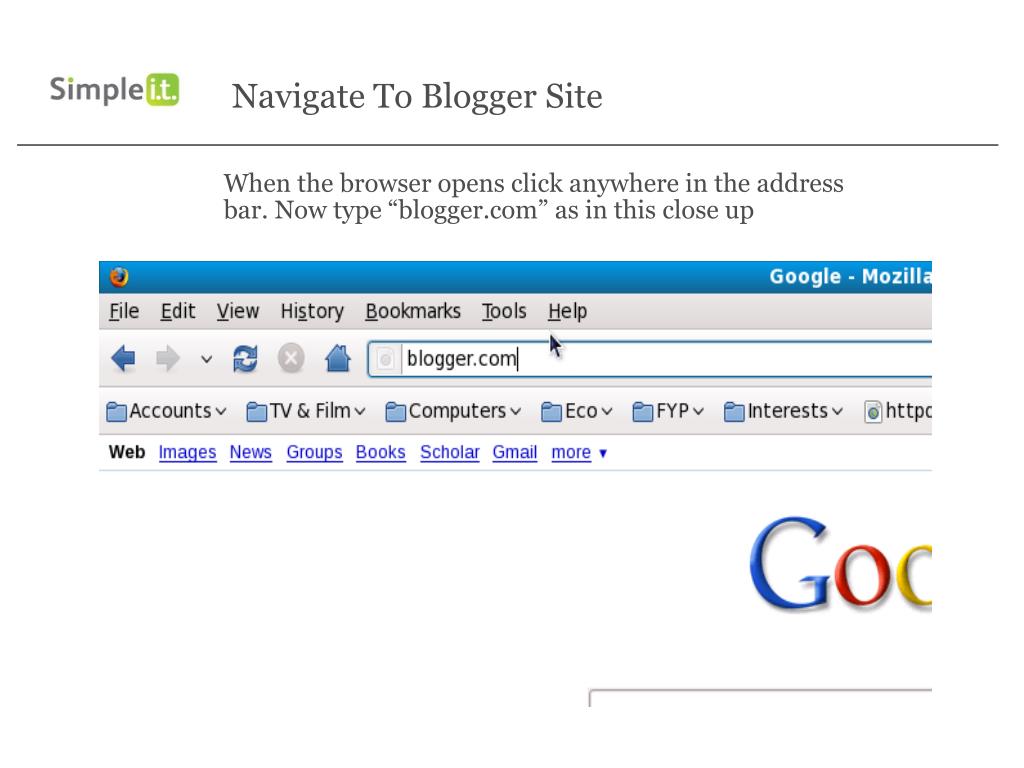Follow the Gmail link
1024x768 pixels.
[515, 453]
